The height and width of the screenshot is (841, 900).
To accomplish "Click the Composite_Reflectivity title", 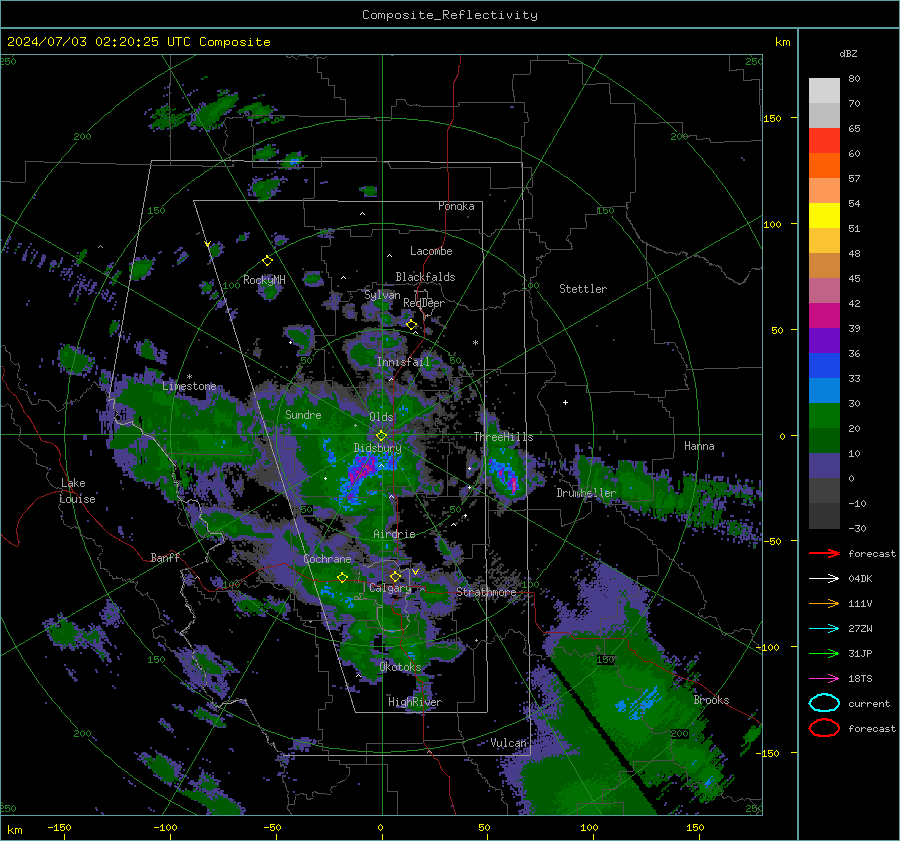I will point(449,15).
